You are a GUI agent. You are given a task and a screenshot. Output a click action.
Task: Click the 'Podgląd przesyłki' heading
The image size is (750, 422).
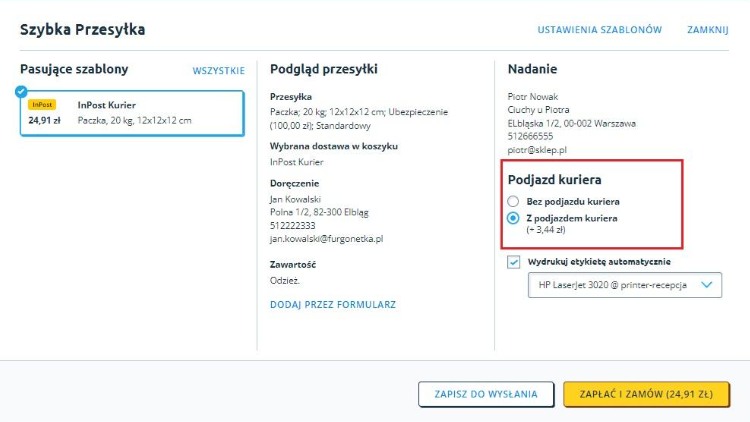point(324,69)
